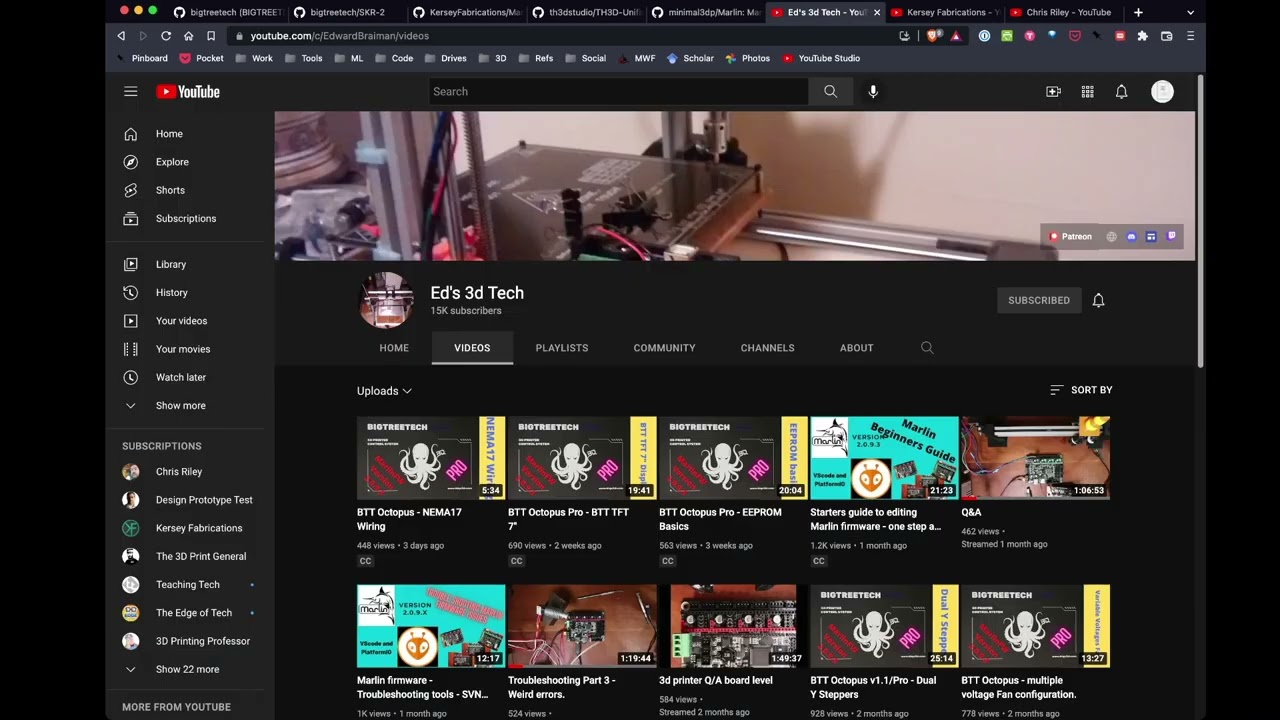Screen dimensions: 1280x720
Task: Bookmark this page with the bookmark icon
Action: tap(211, 36)
